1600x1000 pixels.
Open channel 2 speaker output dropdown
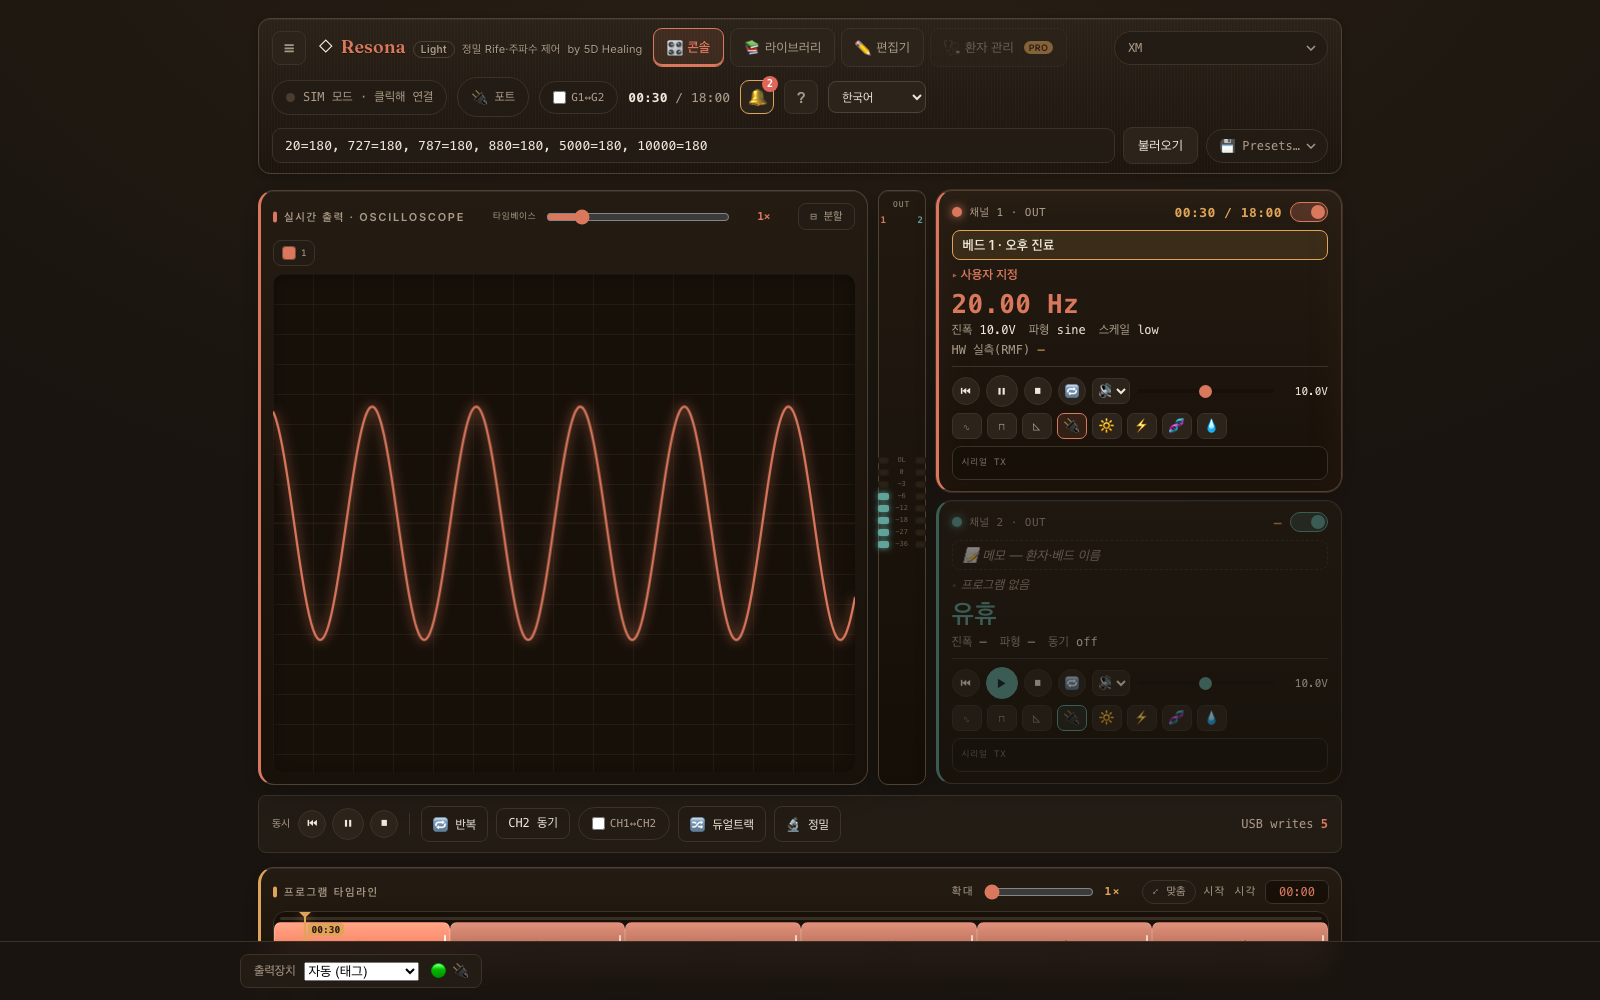tap(1111, 683)
